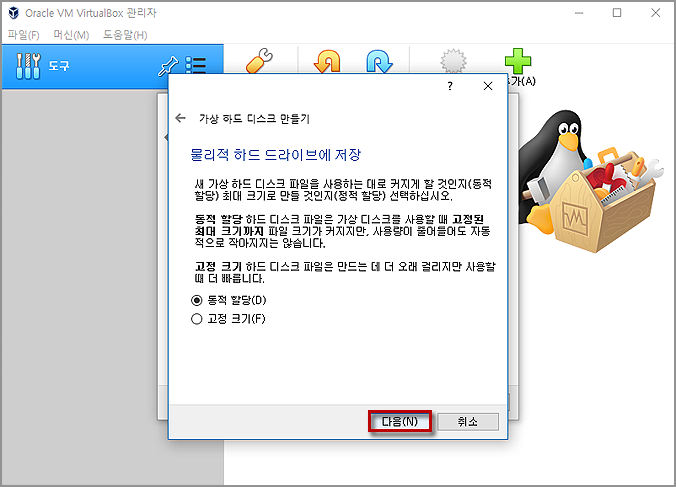Close the virtual disk creation dialog
The image size is (676, 487).
pos(488,86)
